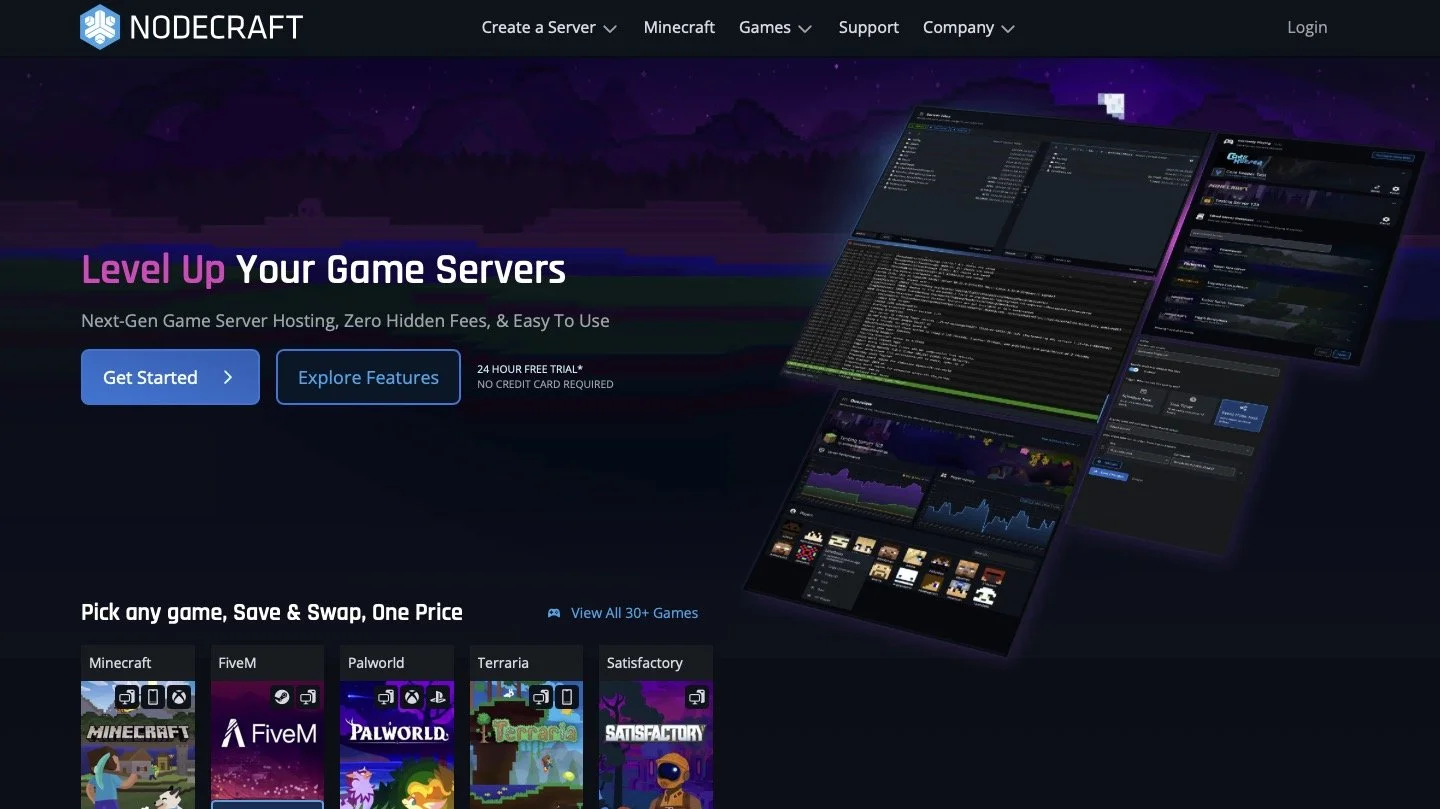Click the mobile phone icon on Minecraft card
Viewport: 1440px width, 809px height.
[152, 697]
